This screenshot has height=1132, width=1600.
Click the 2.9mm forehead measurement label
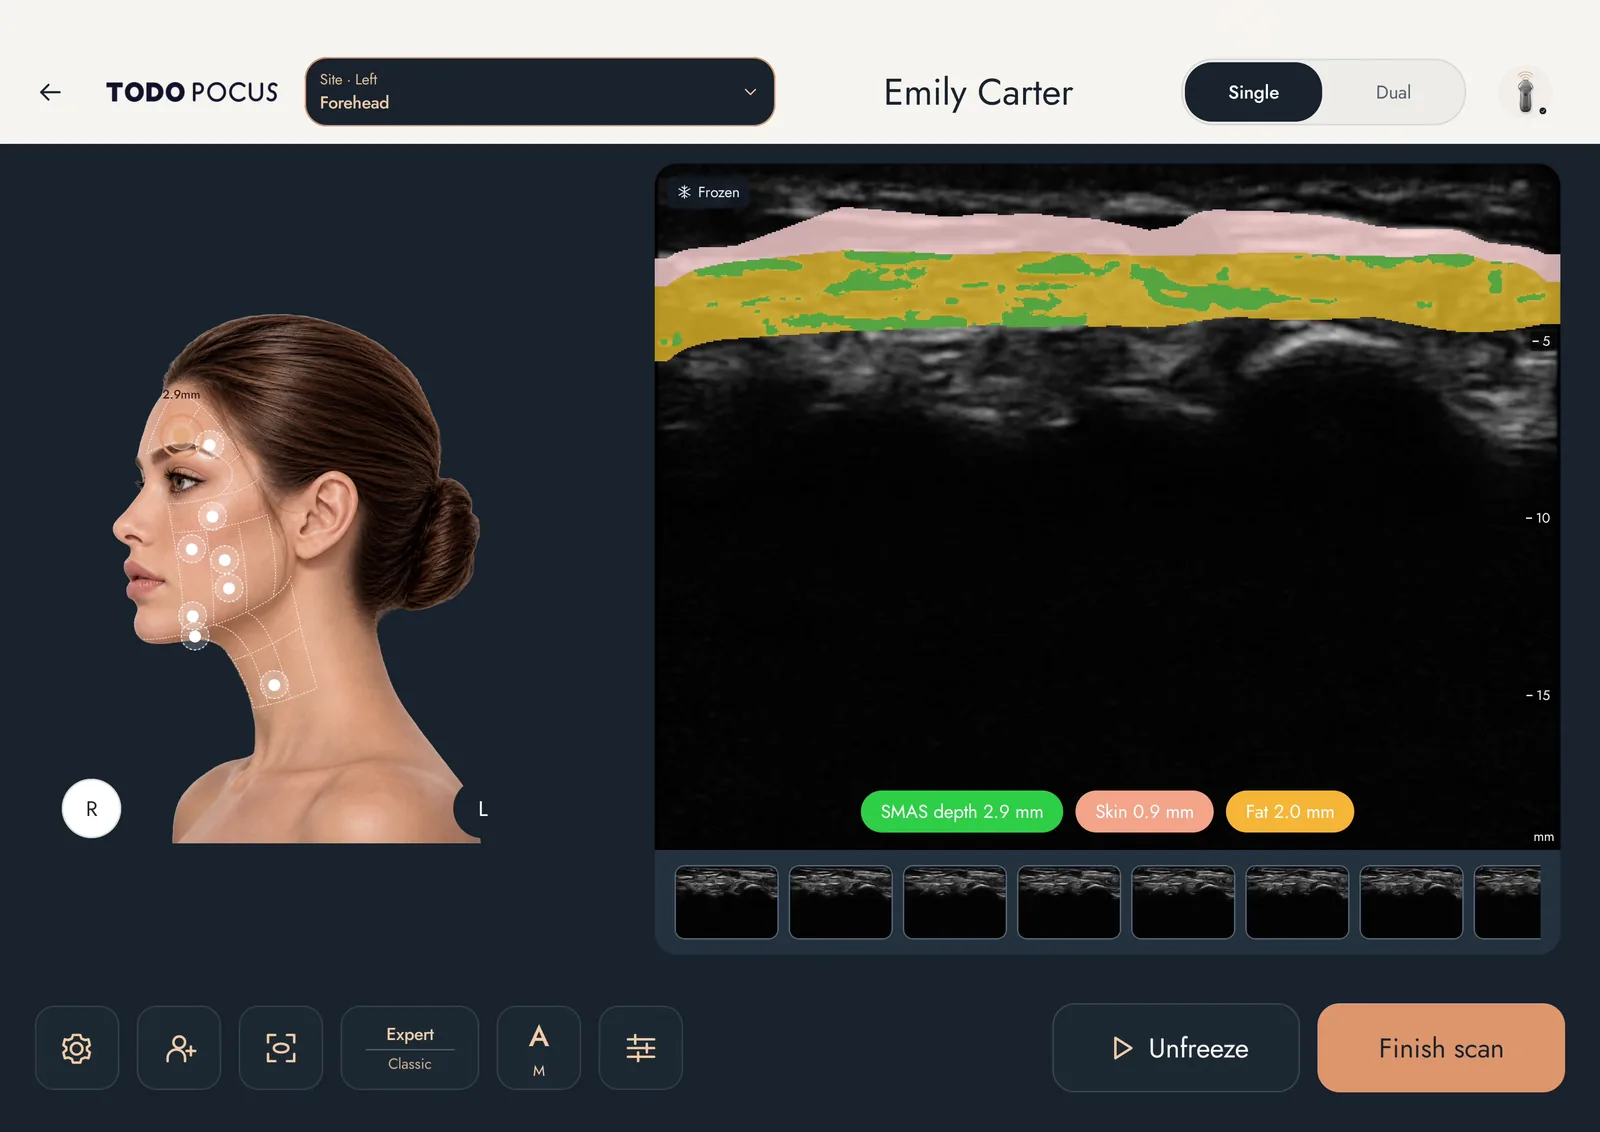[x=181, y=395]
